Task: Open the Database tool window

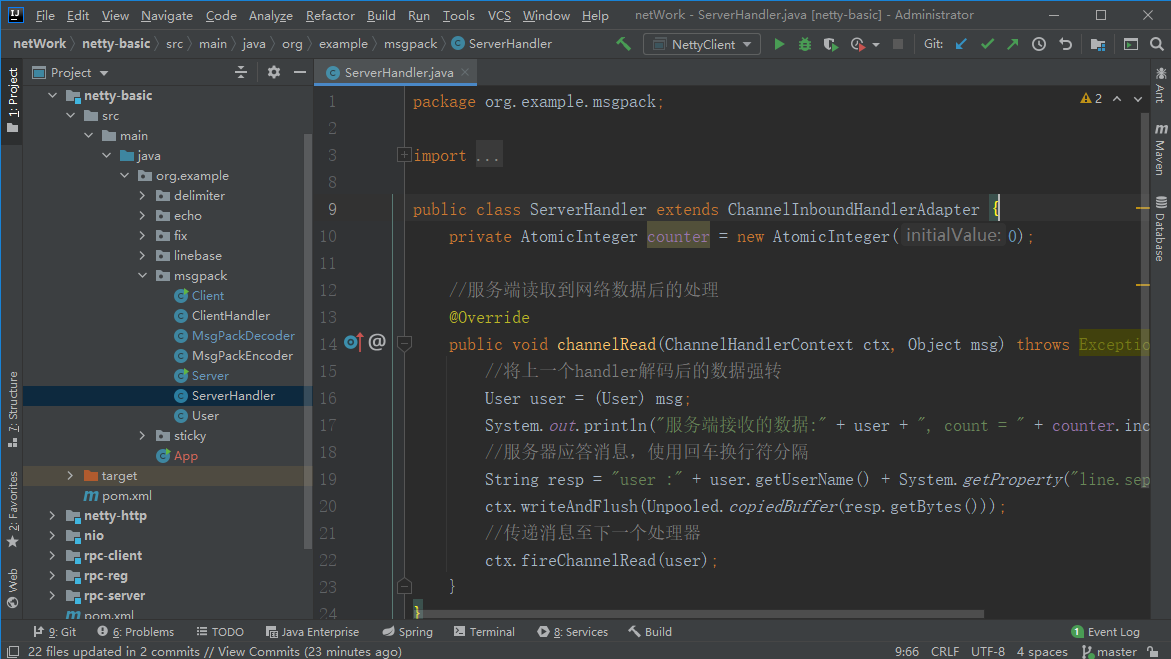Action: pos(1161,229)
